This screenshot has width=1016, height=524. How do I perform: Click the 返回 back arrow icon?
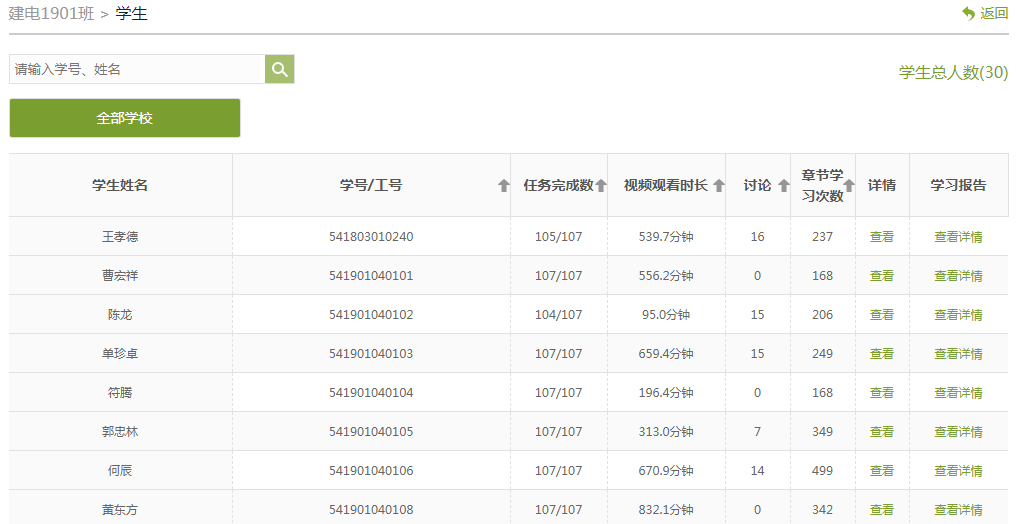pyautogui.click(x=968, y=13)
